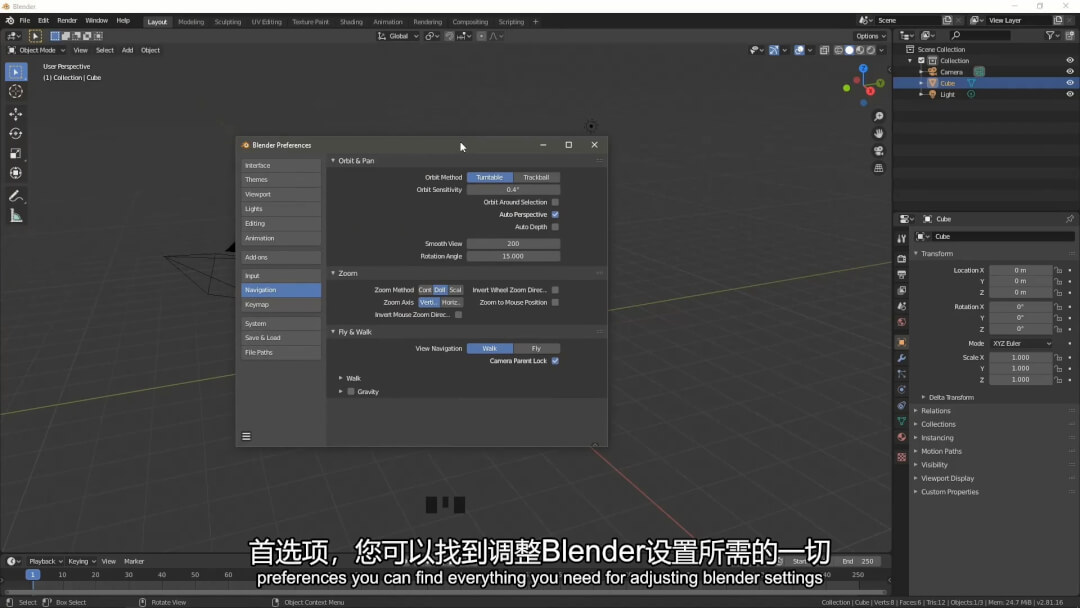Screen dimensions: 1080x608
Task: Open the Material properties tab
Action: (x=902, y=437)
